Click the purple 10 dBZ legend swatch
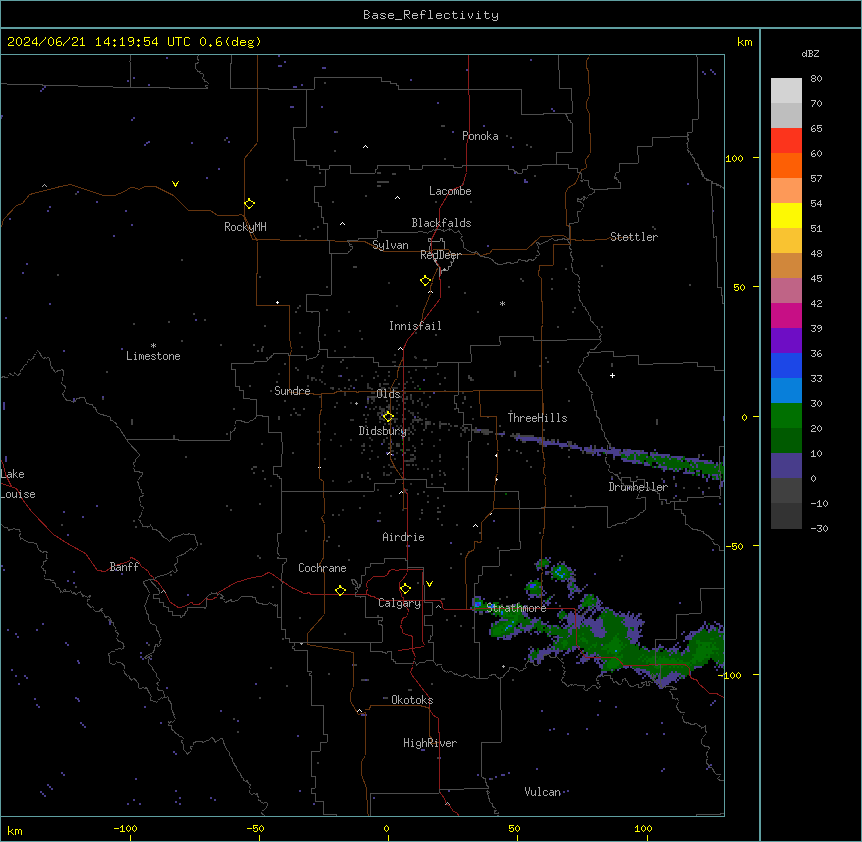The height and width of the screenshot is (842, 862). click(x=786, y=466)
